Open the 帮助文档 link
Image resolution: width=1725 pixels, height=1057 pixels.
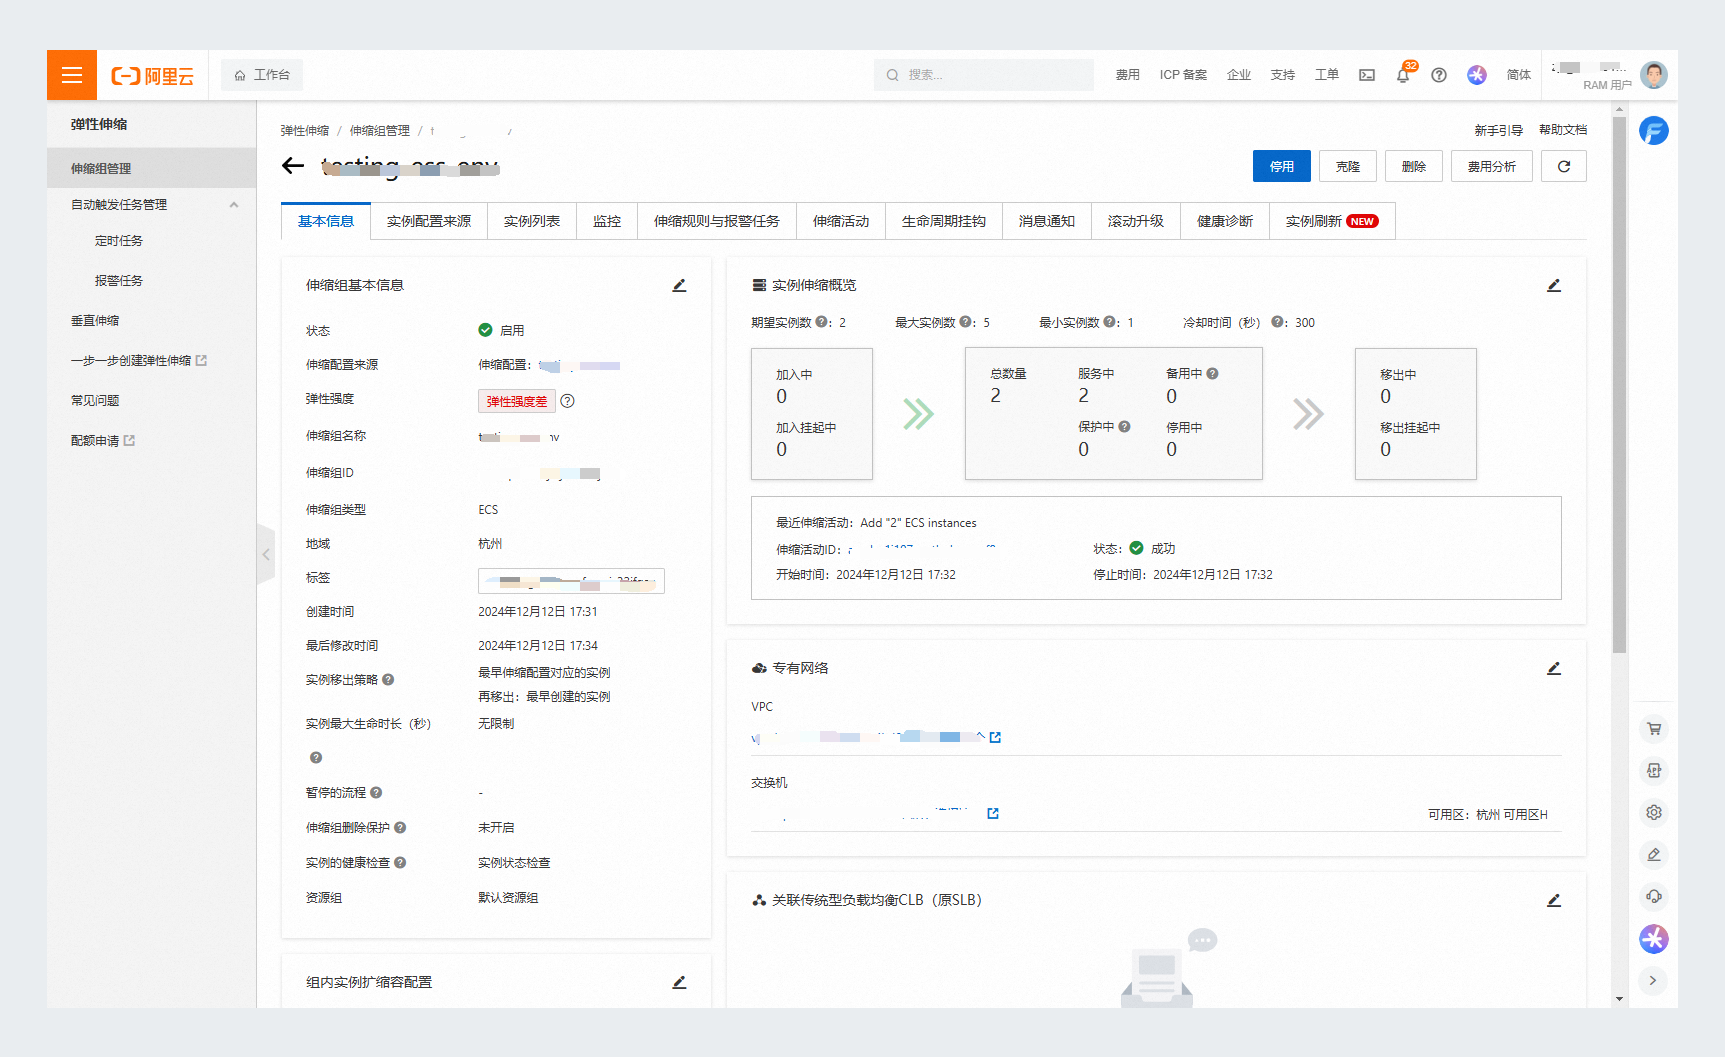click(1563, 130)
